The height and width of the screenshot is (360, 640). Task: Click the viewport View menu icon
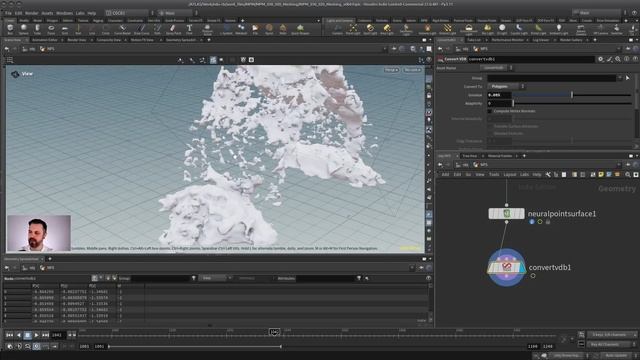(x=15, y=74)
